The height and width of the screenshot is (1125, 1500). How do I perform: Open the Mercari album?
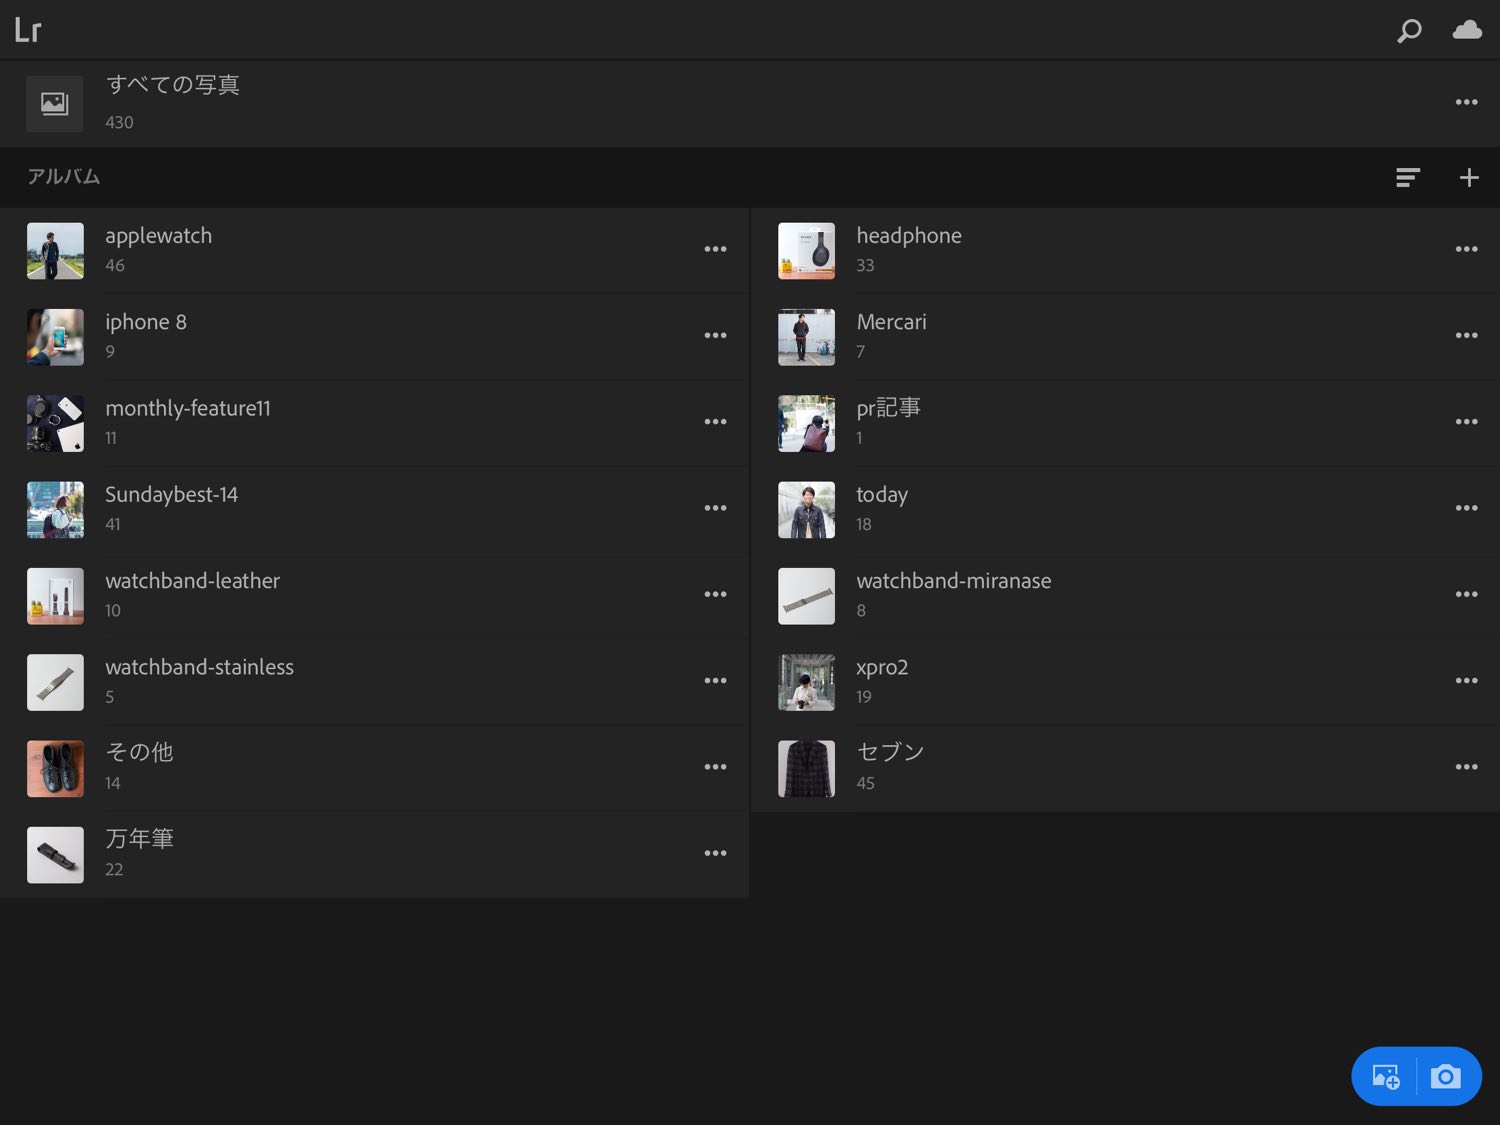891,323
